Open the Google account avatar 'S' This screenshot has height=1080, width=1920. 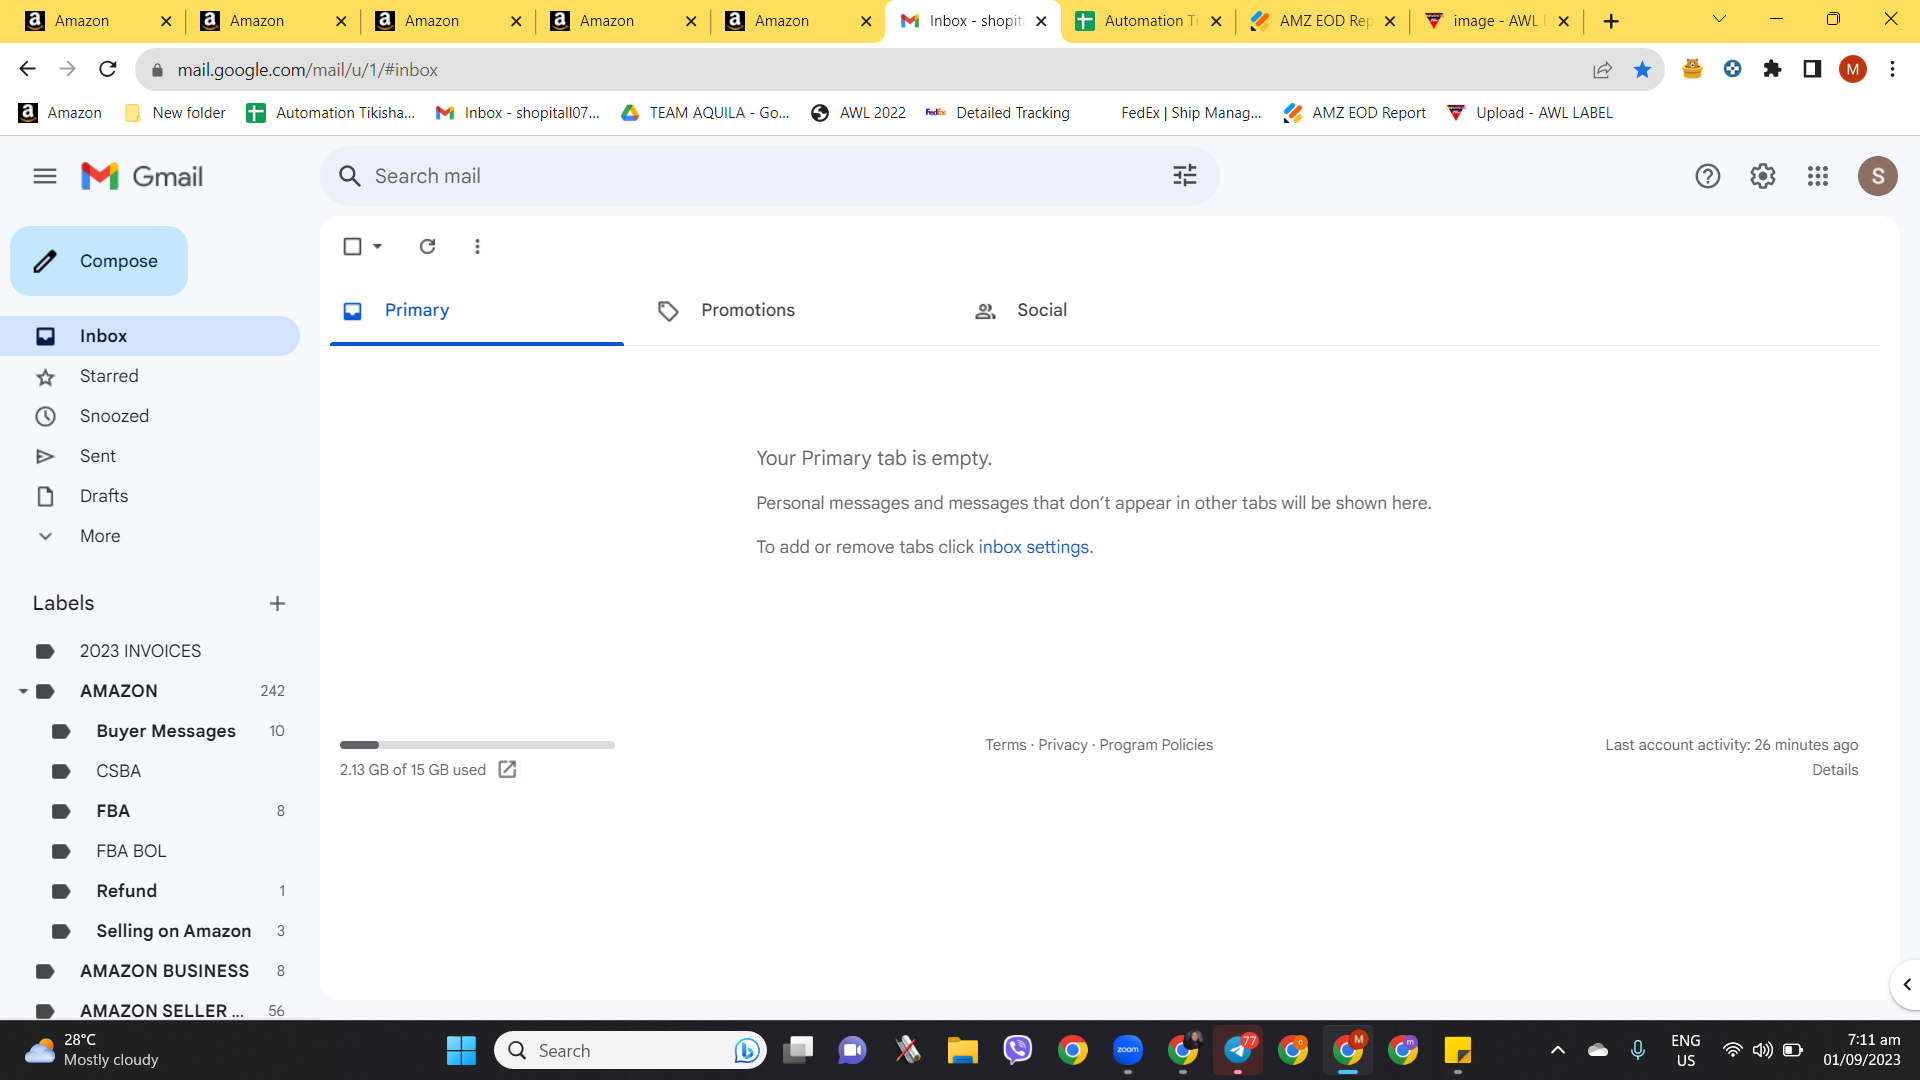1878,176
